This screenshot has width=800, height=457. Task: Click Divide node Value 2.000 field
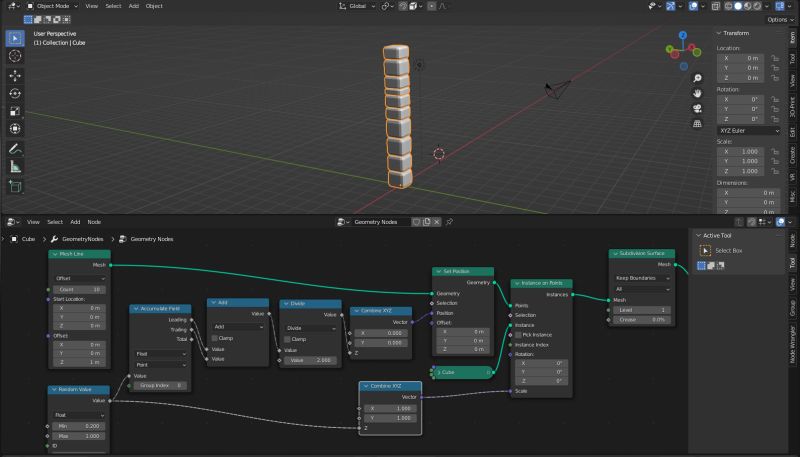pyautogui.click(x=310, y=360)
